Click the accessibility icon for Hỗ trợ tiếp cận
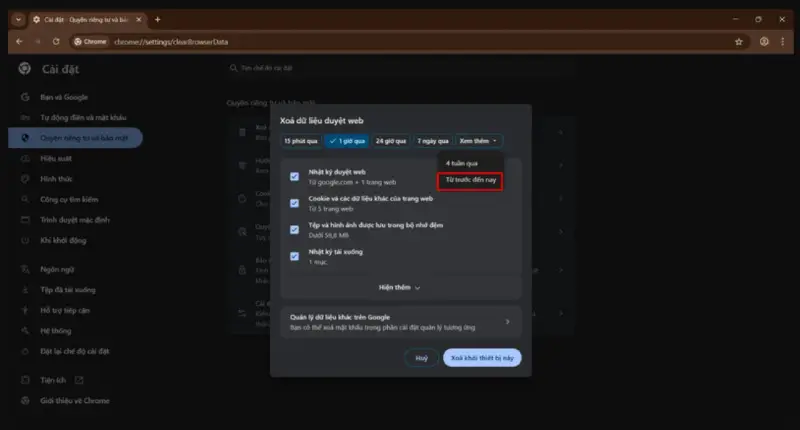Viewport: 800px width, 430px height. (24, 310)
